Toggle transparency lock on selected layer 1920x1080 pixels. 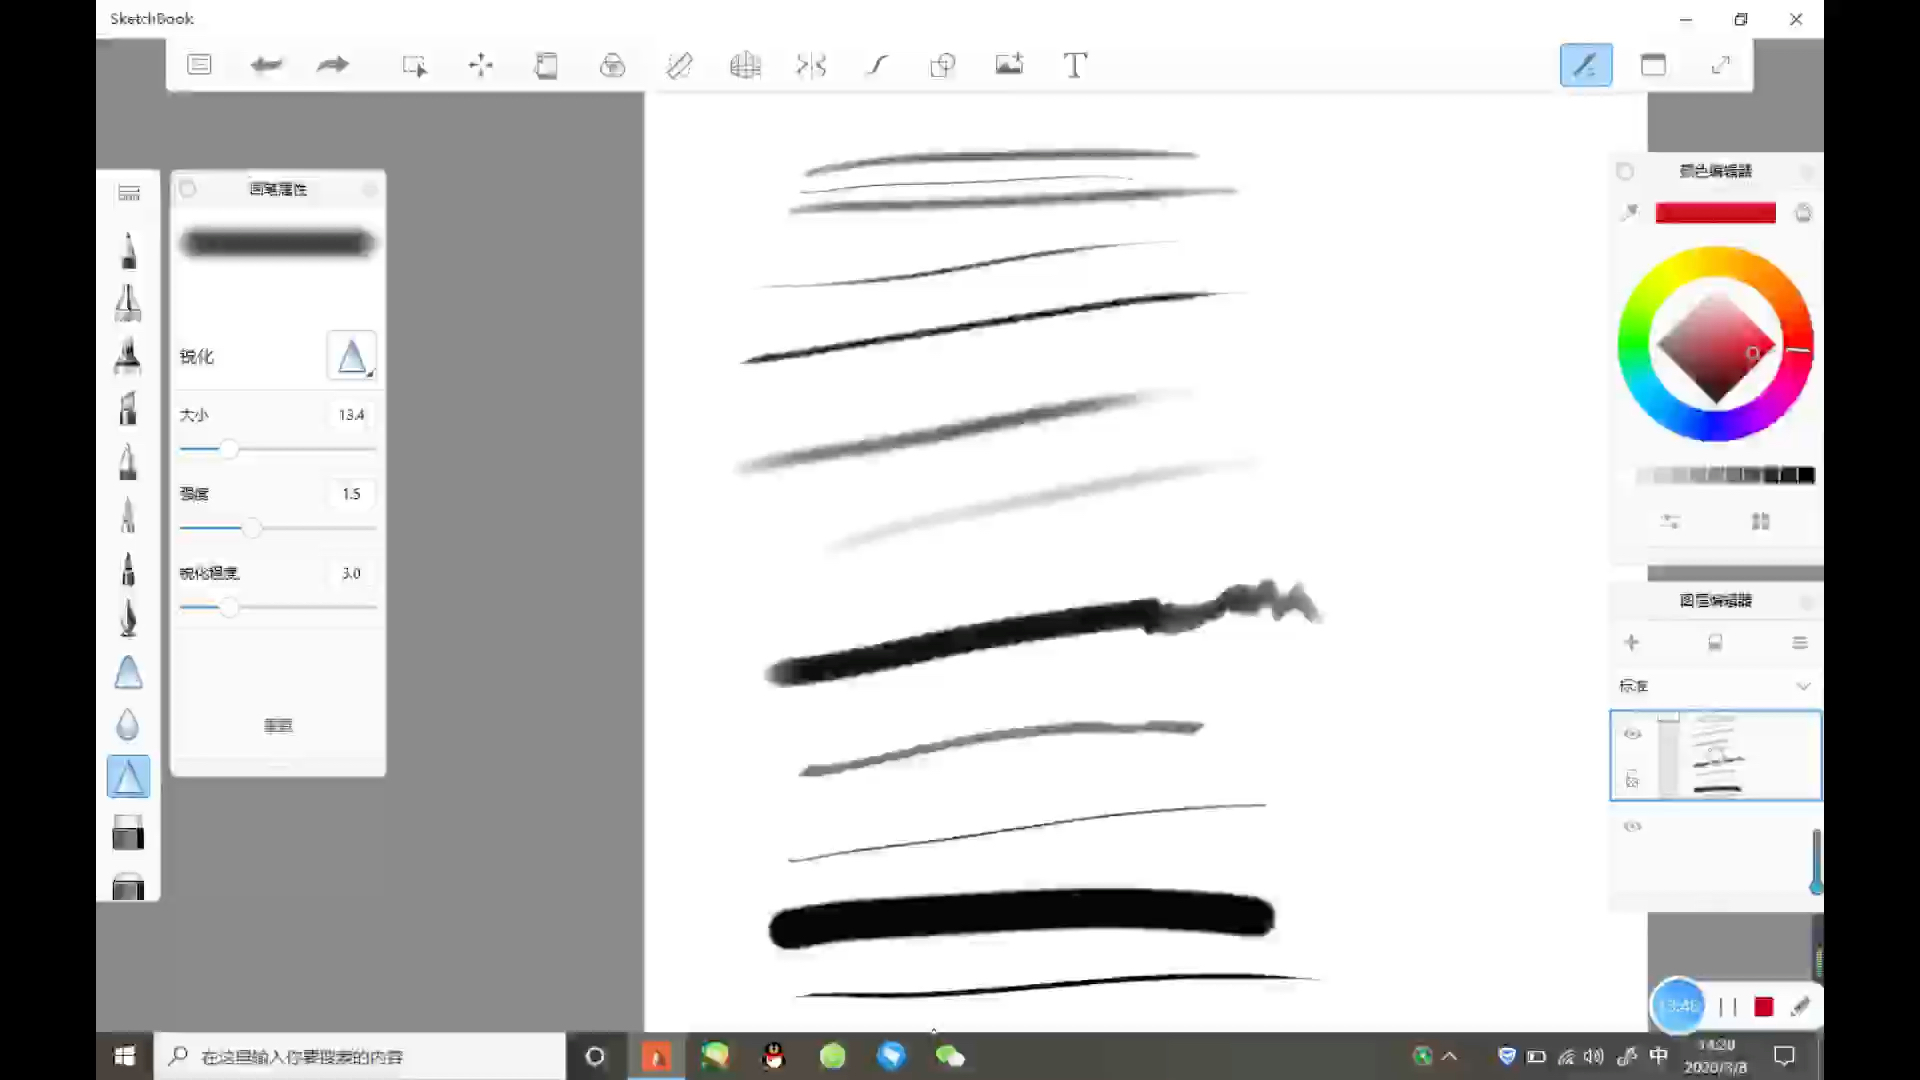coord(1632,779)
